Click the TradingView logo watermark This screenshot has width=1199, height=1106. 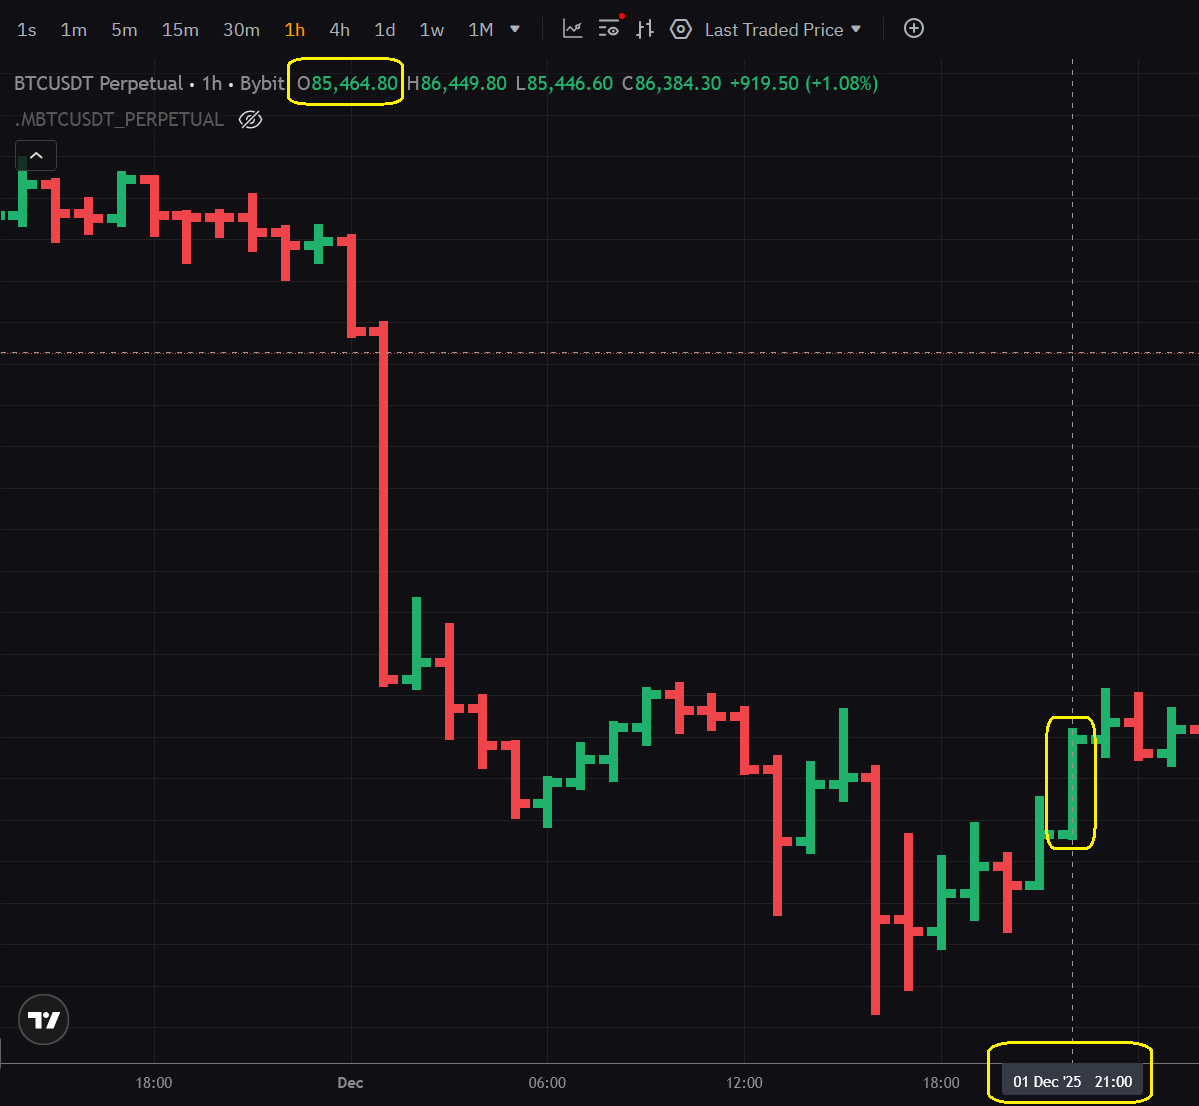pyautogui.click(x=43, y=1019)
